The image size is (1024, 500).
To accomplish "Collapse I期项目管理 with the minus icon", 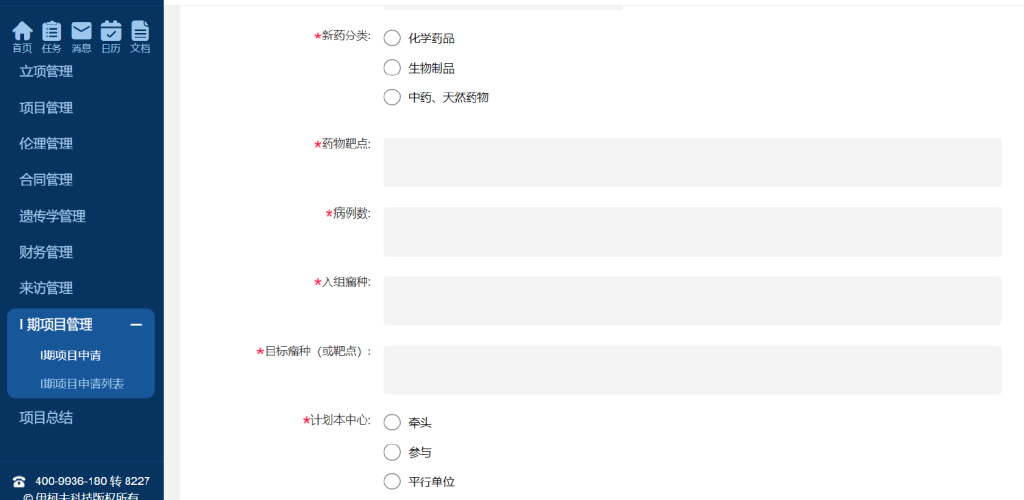I will 136,325.
